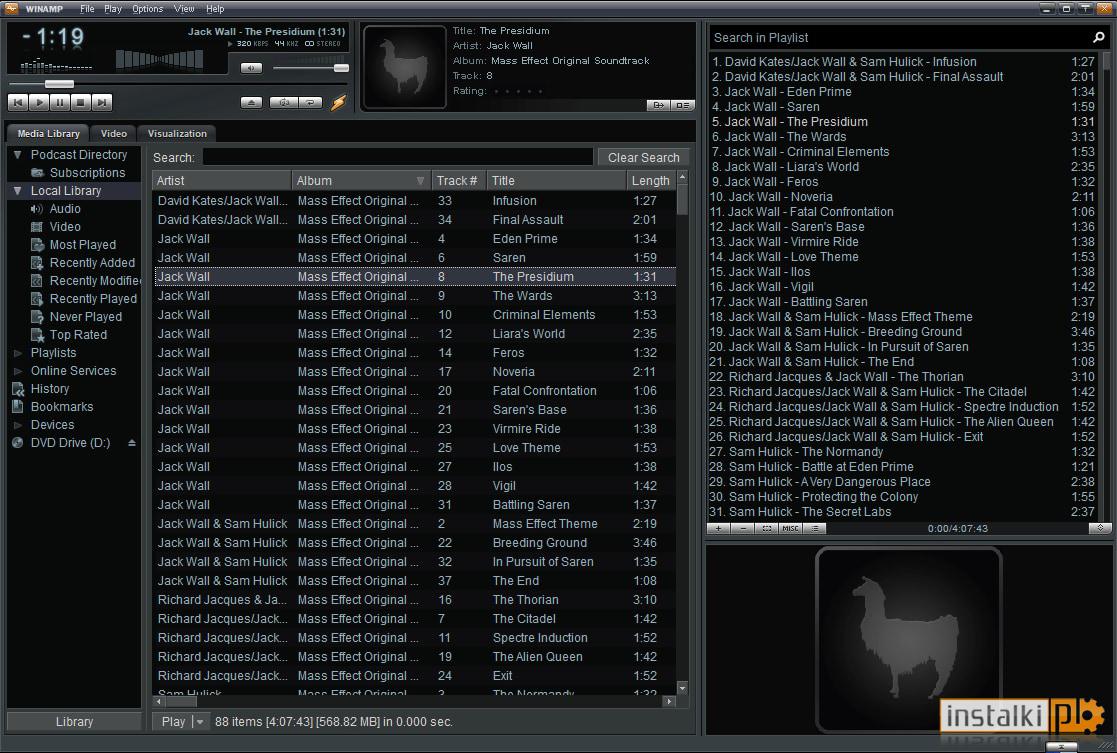Collapse the Local Library tree section

19,190
